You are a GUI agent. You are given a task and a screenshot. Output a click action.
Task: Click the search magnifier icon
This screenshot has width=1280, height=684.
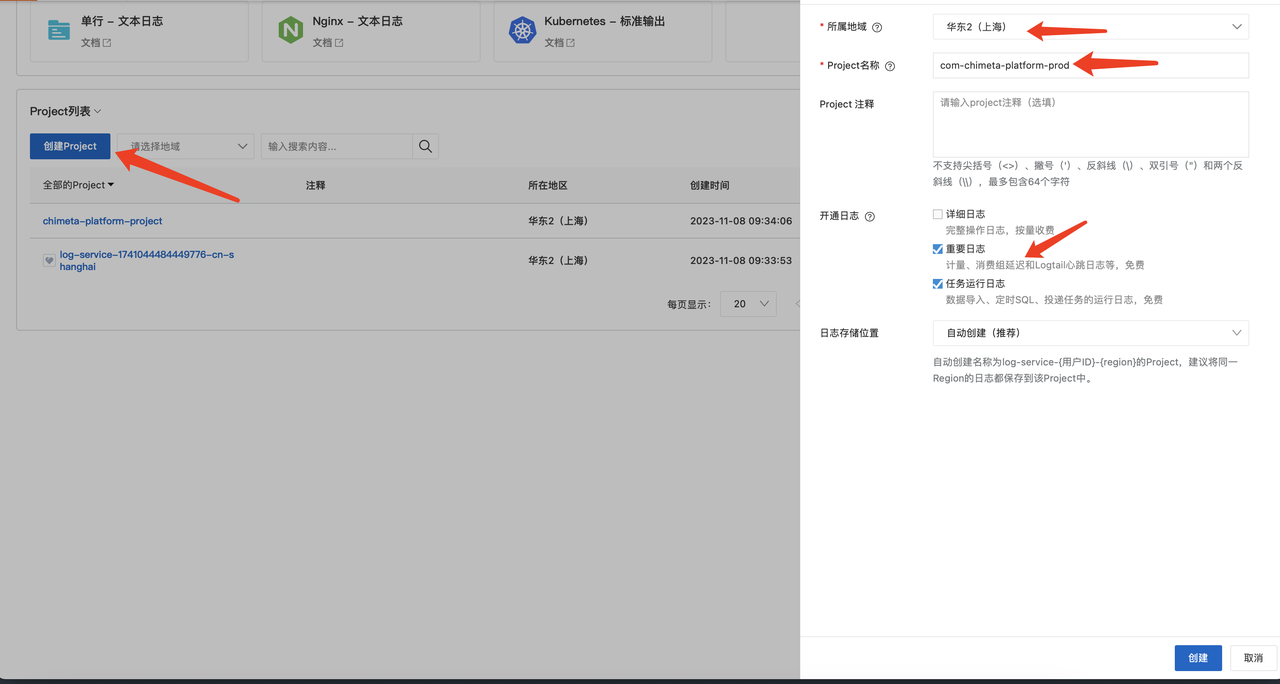click(x=425, y=146)
